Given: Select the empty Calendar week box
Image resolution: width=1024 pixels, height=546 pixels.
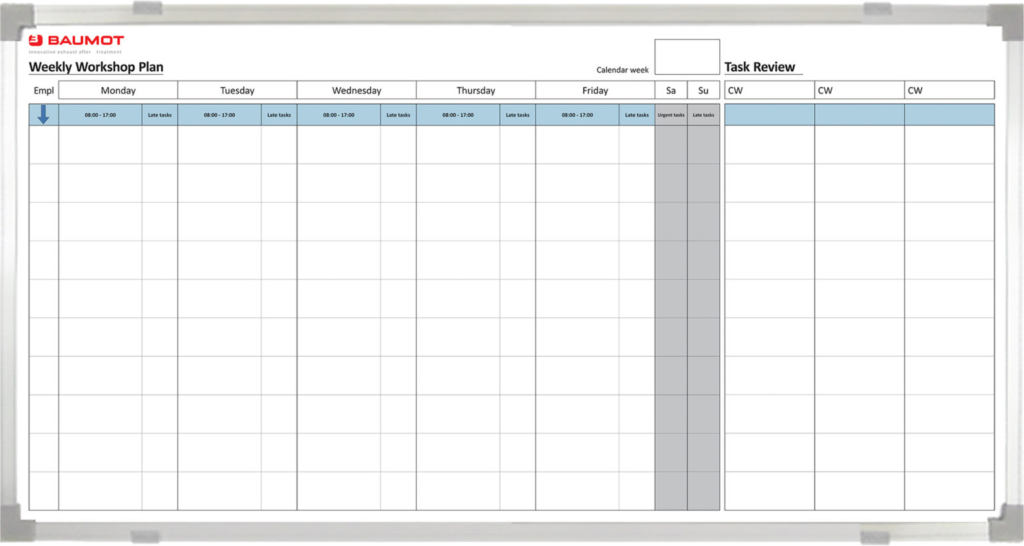Looking at the screenshot, I should tap(686, 57).
